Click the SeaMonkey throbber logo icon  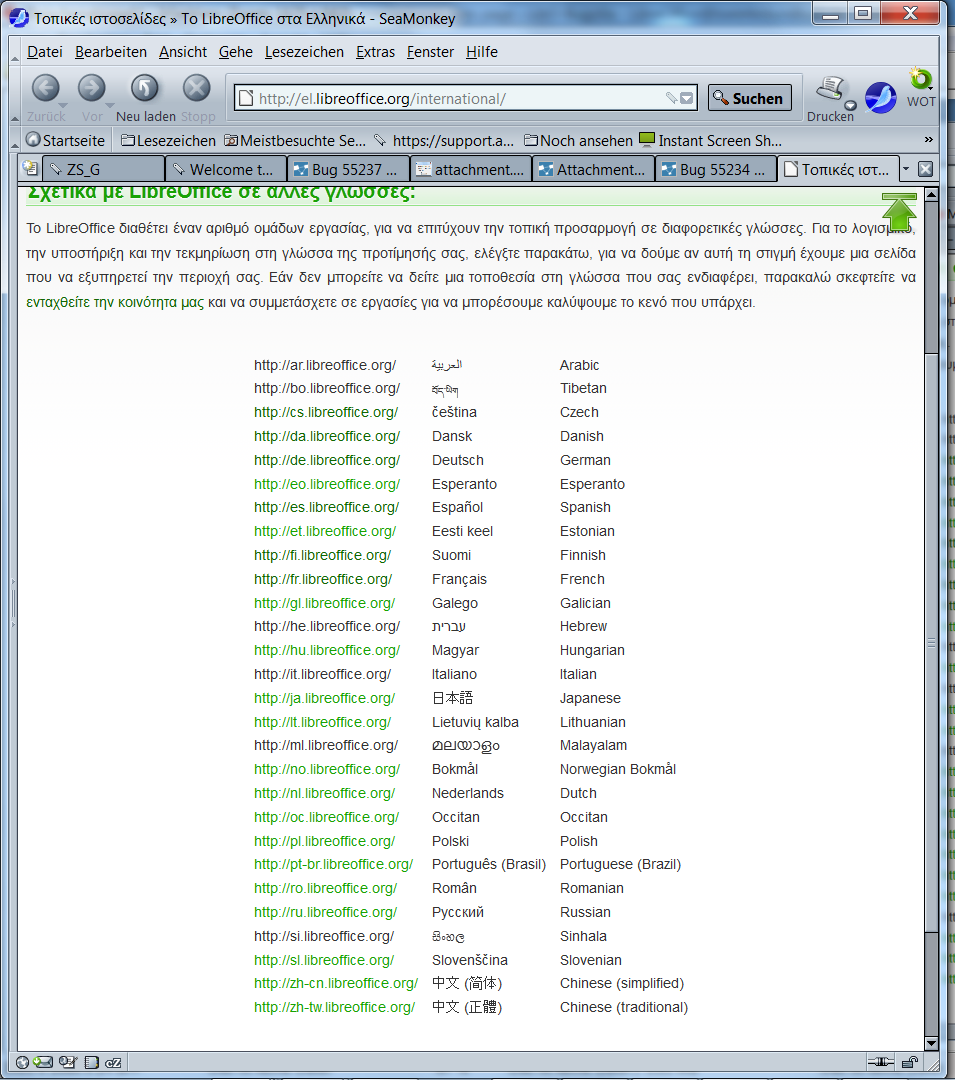(880, 97)
